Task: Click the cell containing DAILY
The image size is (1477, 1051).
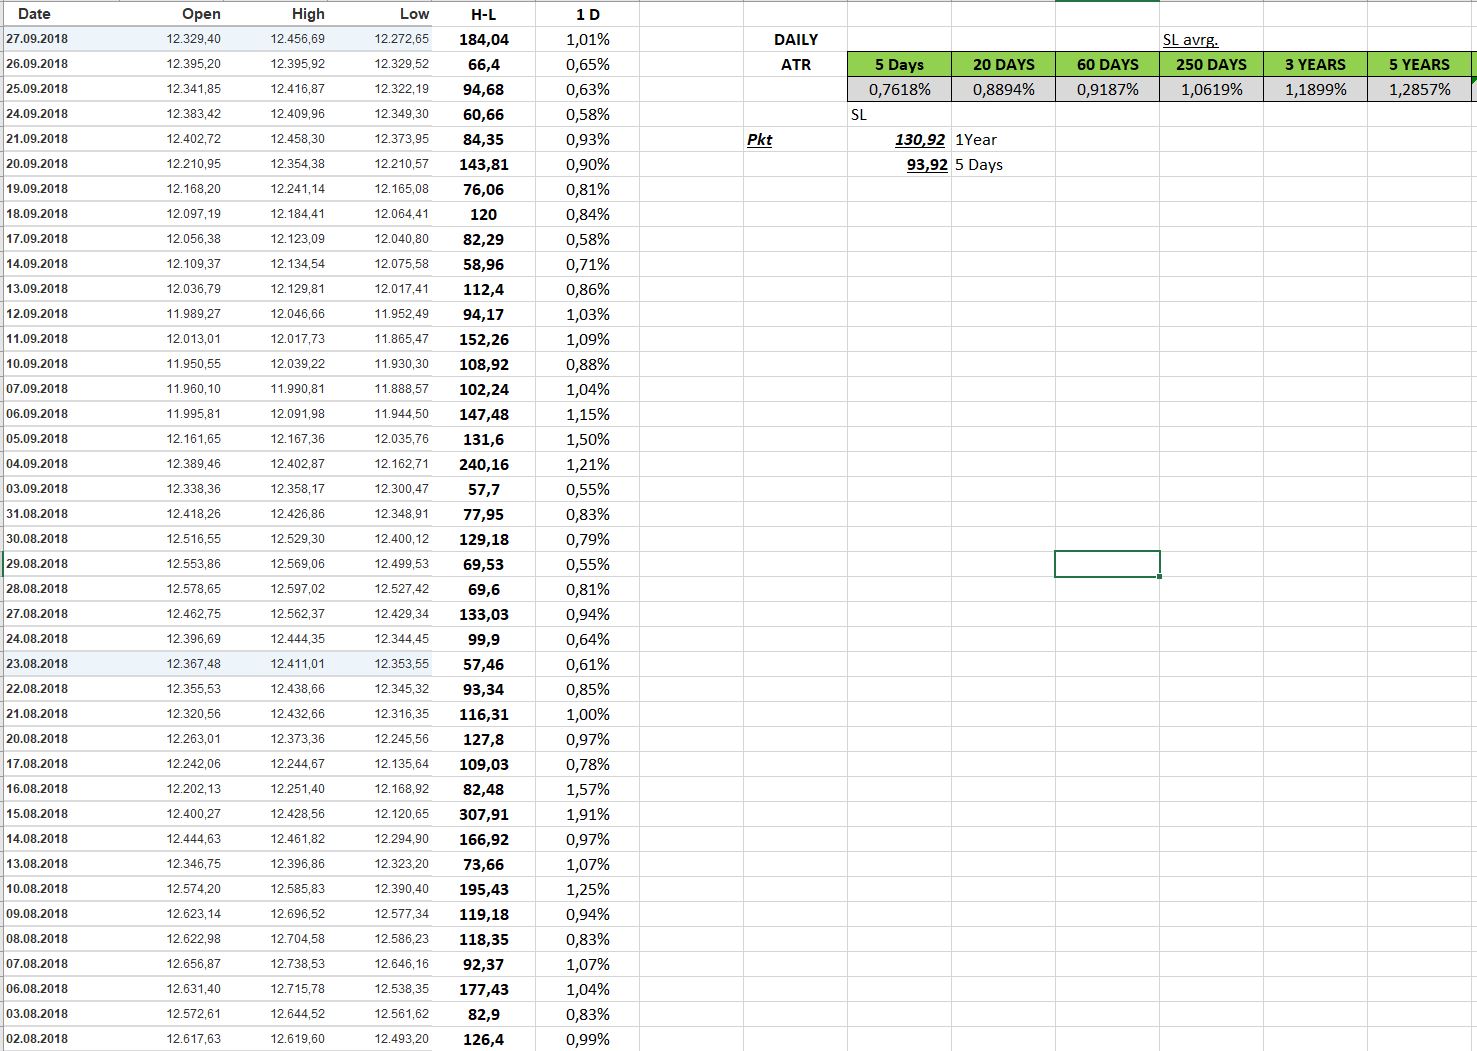Action: 797,39
